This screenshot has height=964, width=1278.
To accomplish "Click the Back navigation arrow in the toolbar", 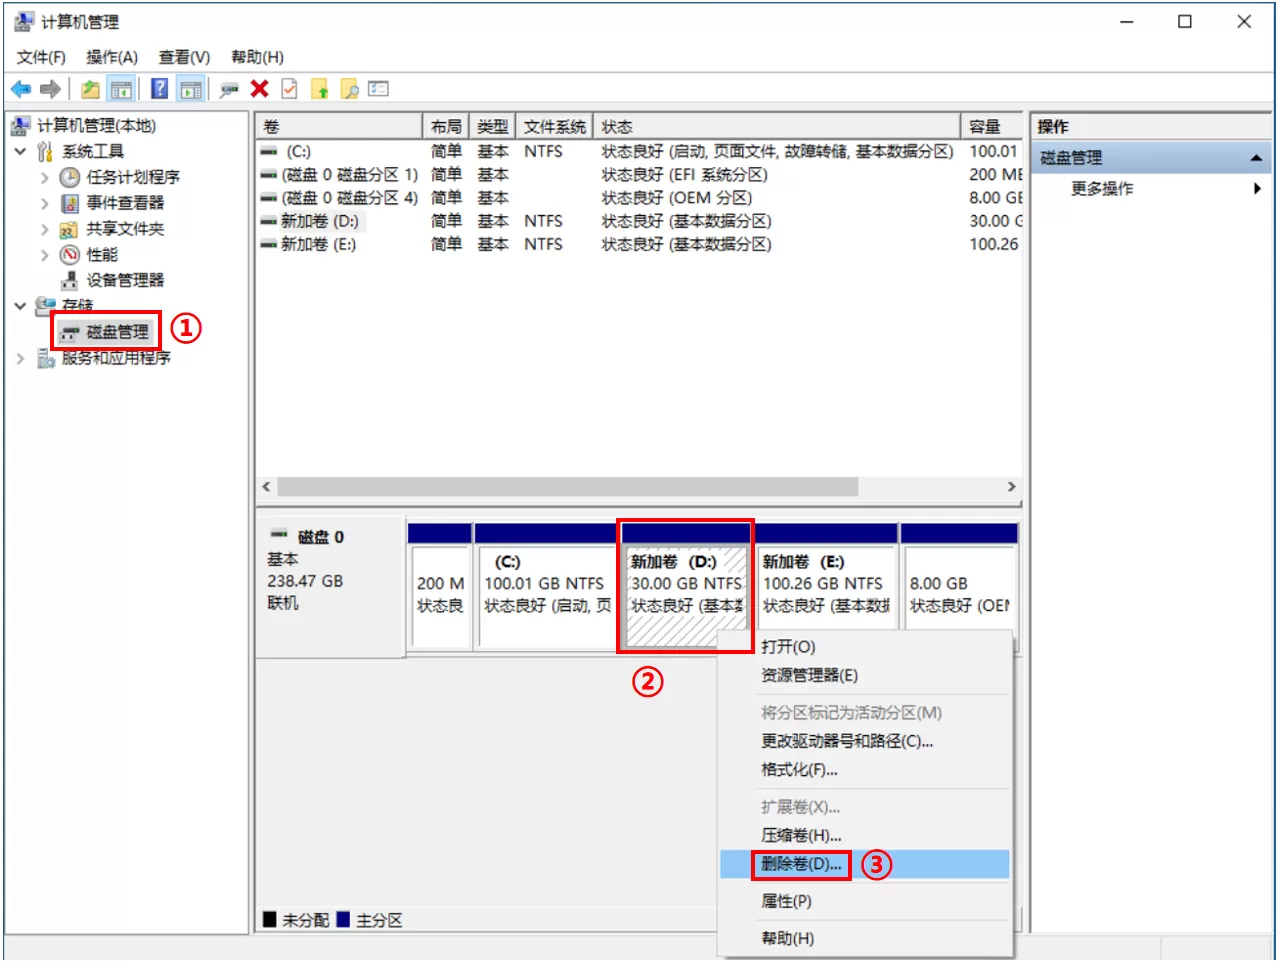I will (22, 88).
